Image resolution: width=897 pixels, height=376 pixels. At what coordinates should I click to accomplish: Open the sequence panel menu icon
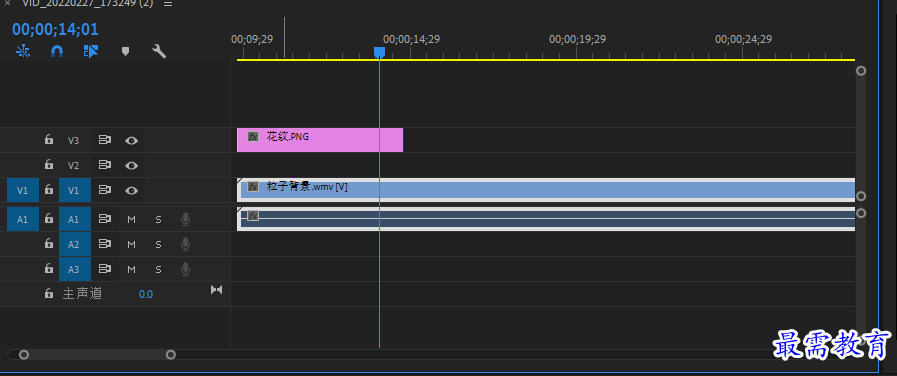point(168,3)
